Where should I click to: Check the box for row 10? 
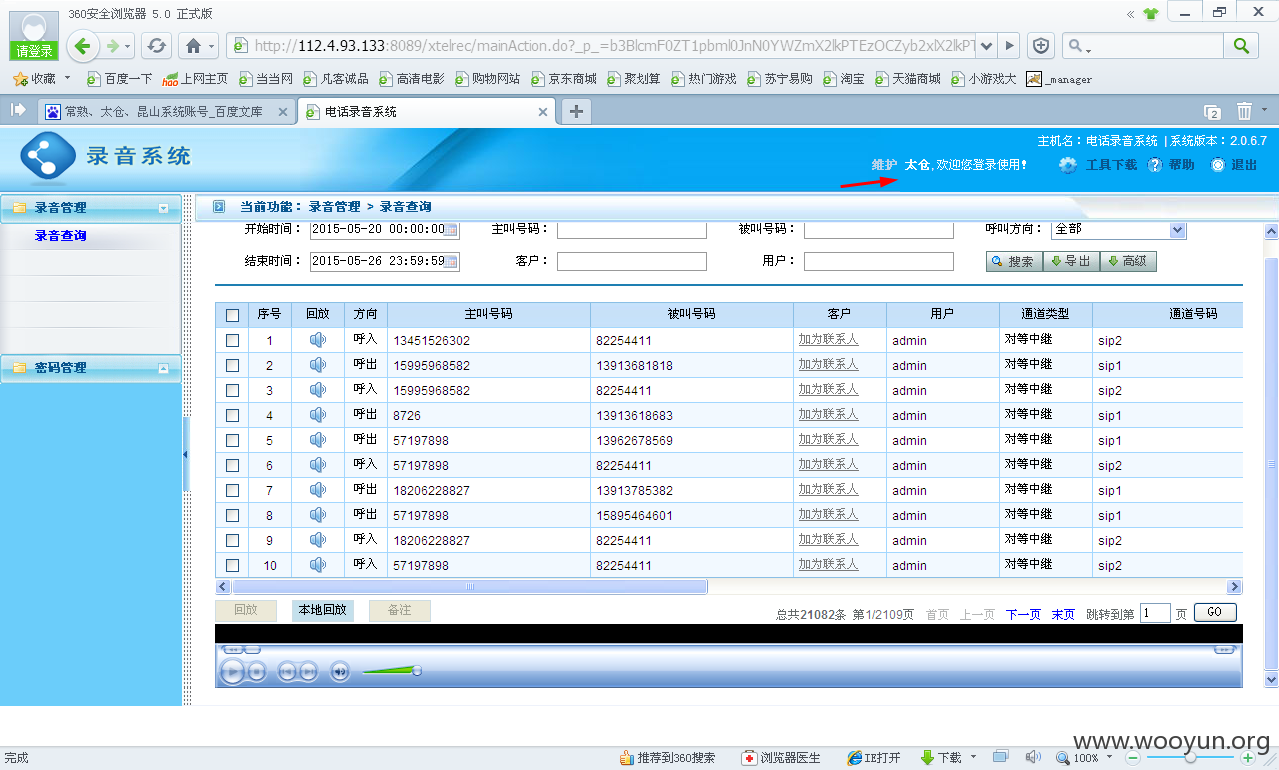point(232,565)
